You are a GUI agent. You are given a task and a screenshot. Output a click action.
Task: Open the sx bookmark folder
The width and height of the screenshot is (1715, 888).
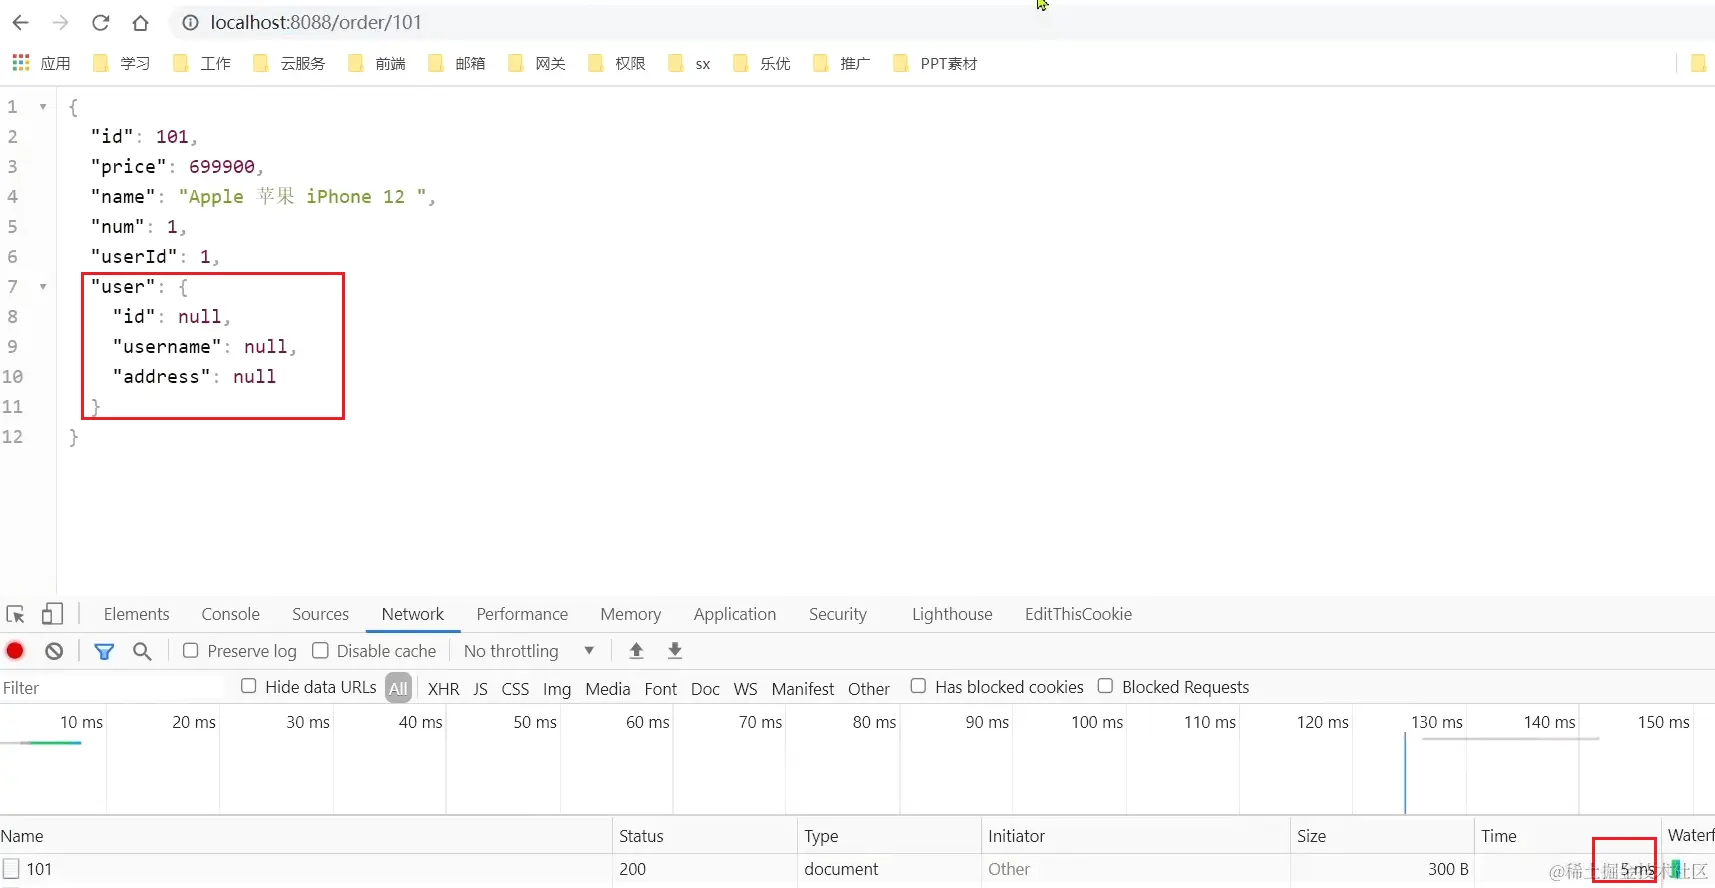tap(689, 63)
